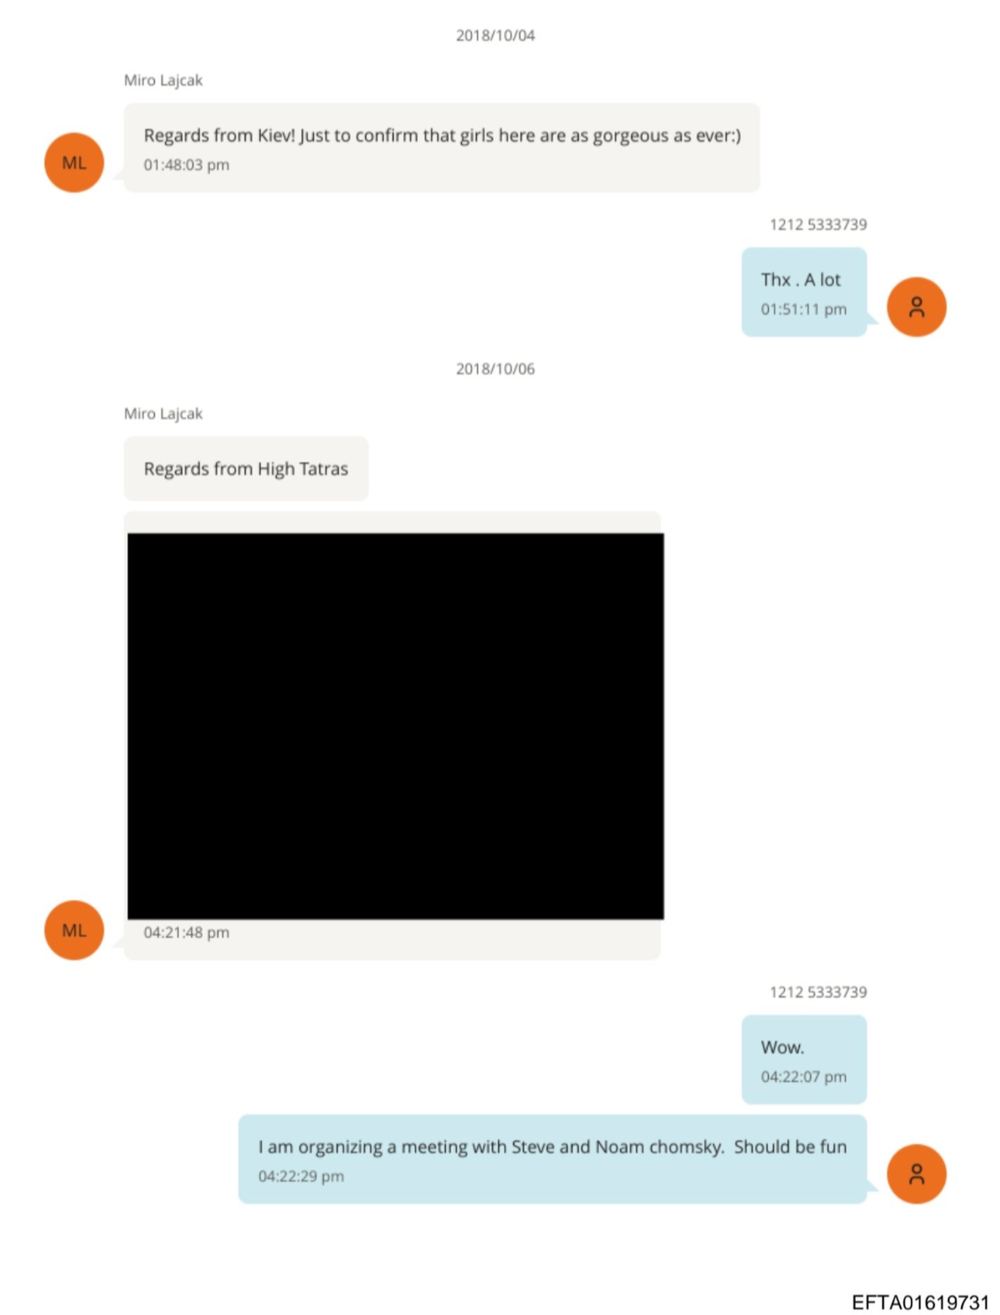
Task: Click the 04:22:29 pm timestamp
Action: click(301, 1176)
